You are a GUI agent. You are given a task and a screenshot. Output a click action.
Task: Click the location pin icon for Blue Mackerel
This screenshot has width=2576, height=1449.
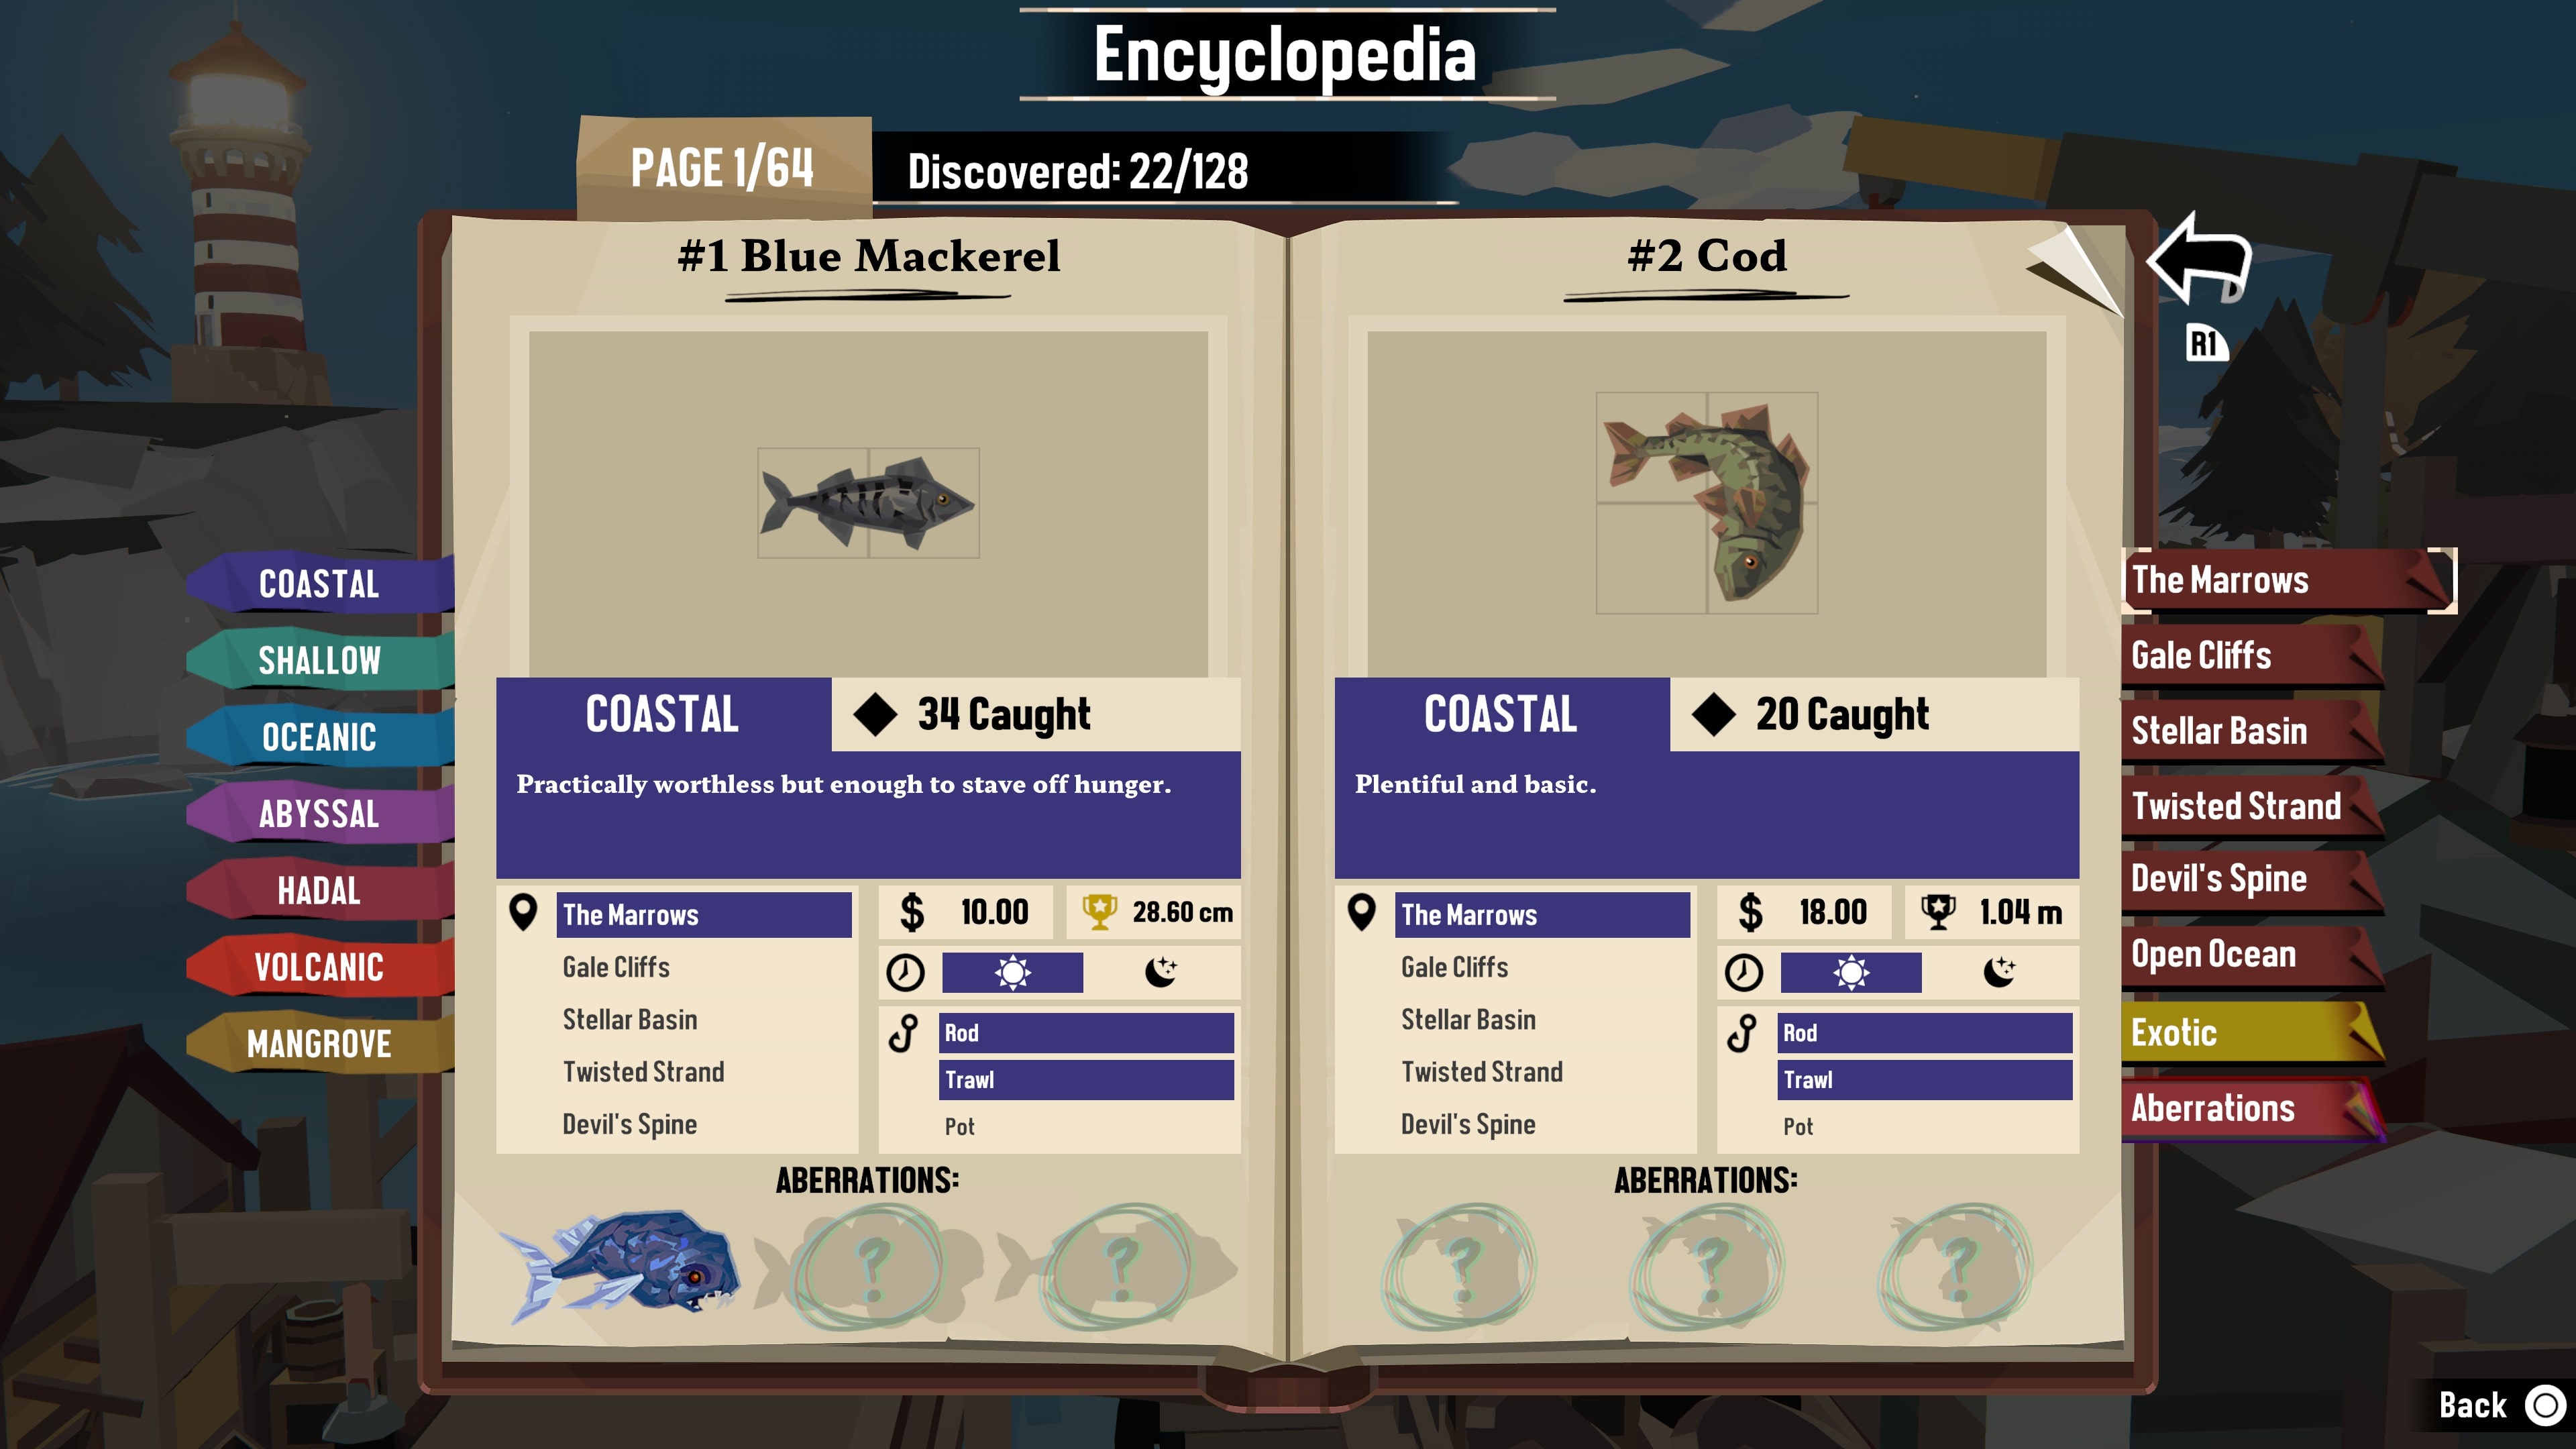point(525,913)
